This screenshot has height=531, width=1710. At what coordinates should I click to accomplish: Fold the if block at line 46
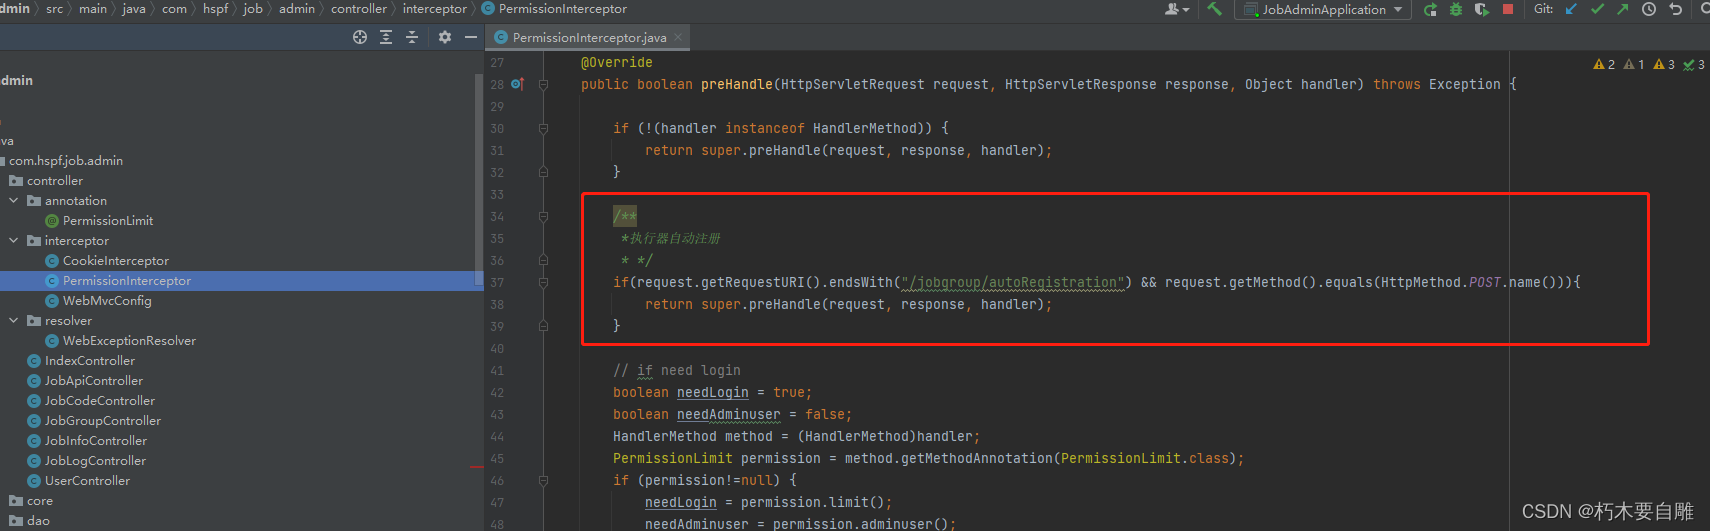click(543, 480)
